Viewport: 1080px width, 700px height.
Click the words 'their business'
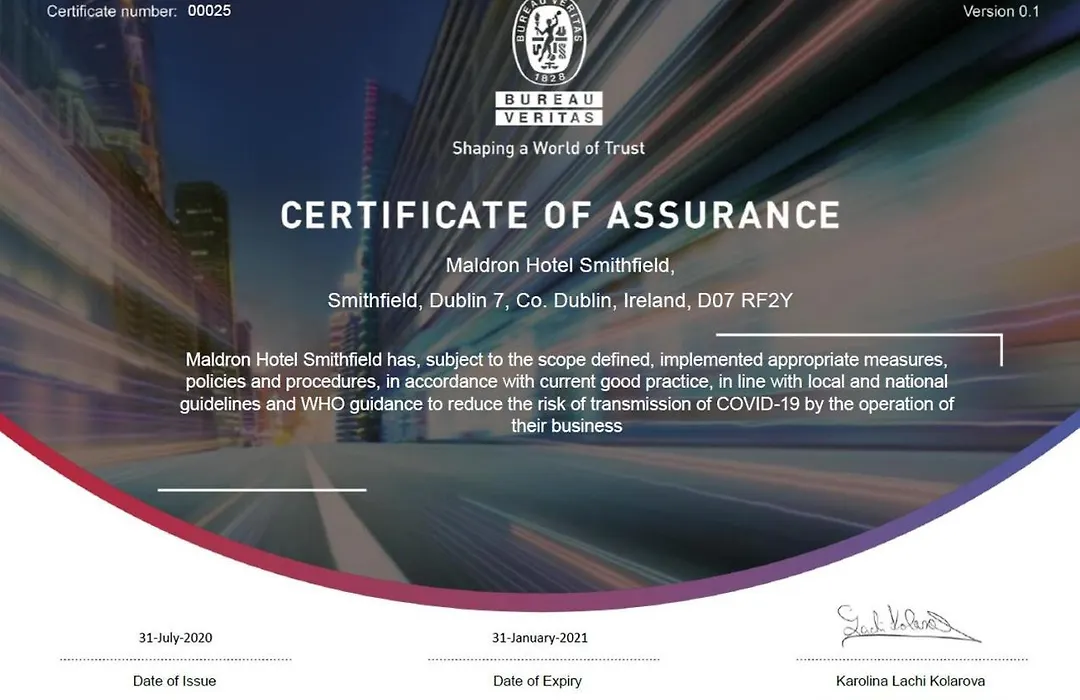(566, 426)
